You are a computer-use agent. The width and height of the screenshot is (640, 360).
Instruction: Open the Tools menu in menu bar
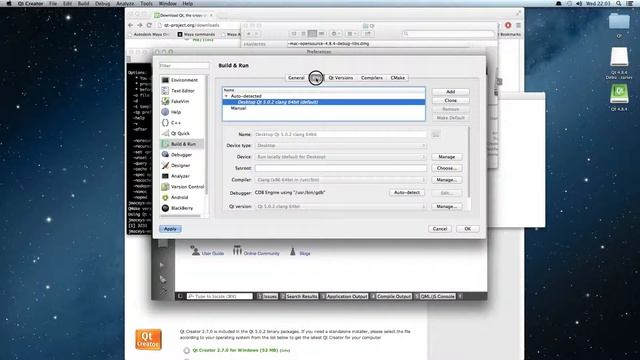click(146, 3)
